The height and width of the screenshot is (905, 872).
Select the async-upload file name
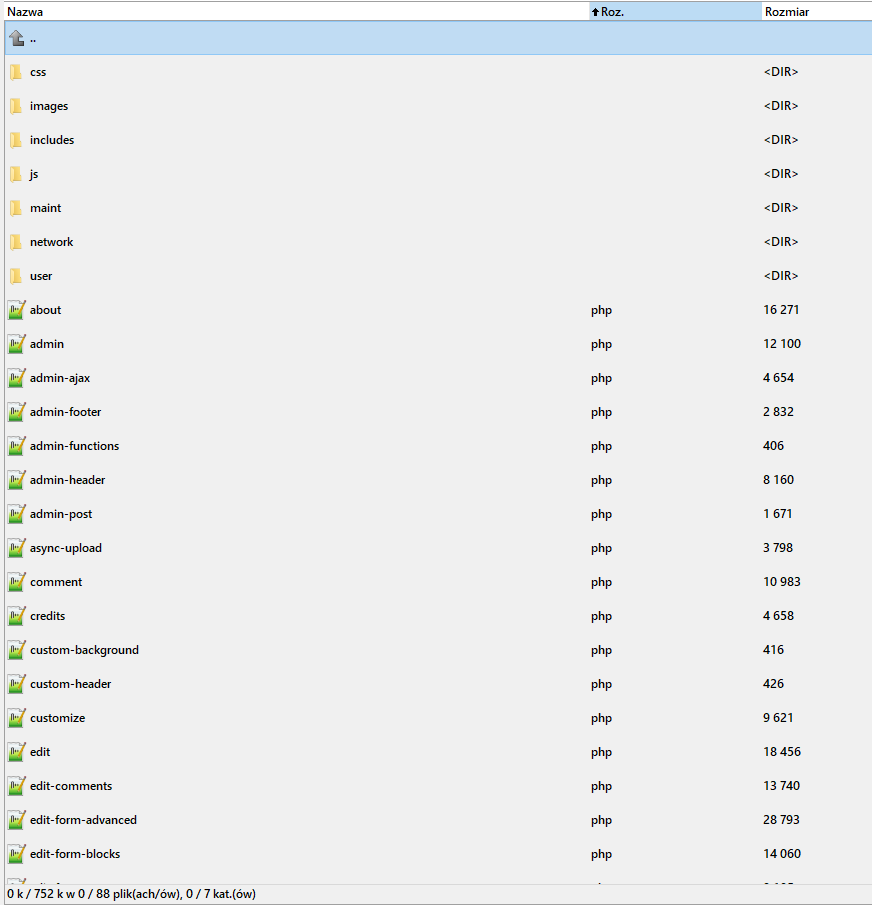pos(66,548)
